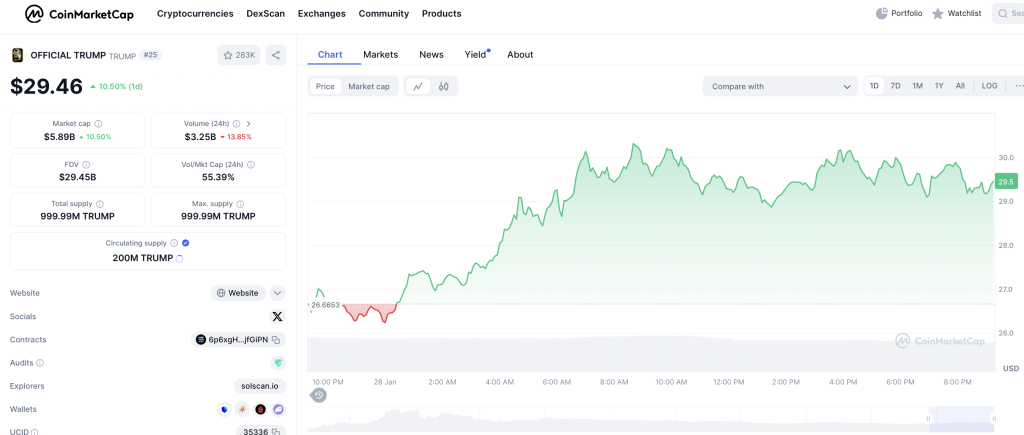The height and width of the screenshot is (435, 1024).
Task: Click left handle of range selector
Action: pos(928,418)
